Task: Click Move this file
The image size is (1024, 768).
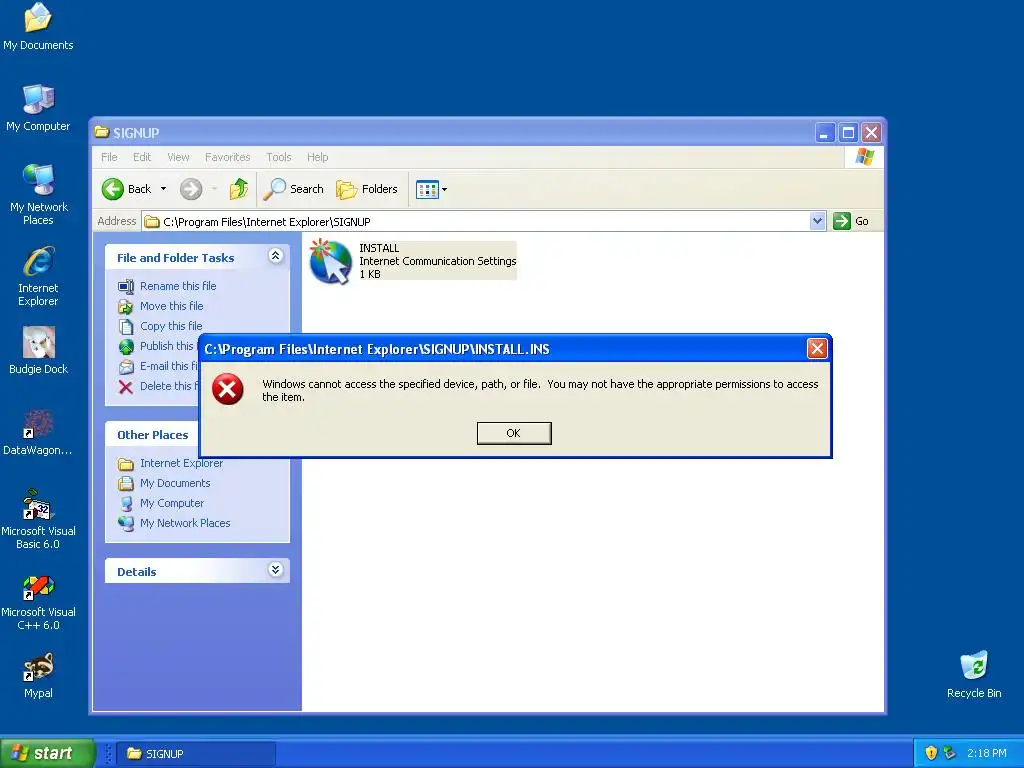Action: click(171, 306)
